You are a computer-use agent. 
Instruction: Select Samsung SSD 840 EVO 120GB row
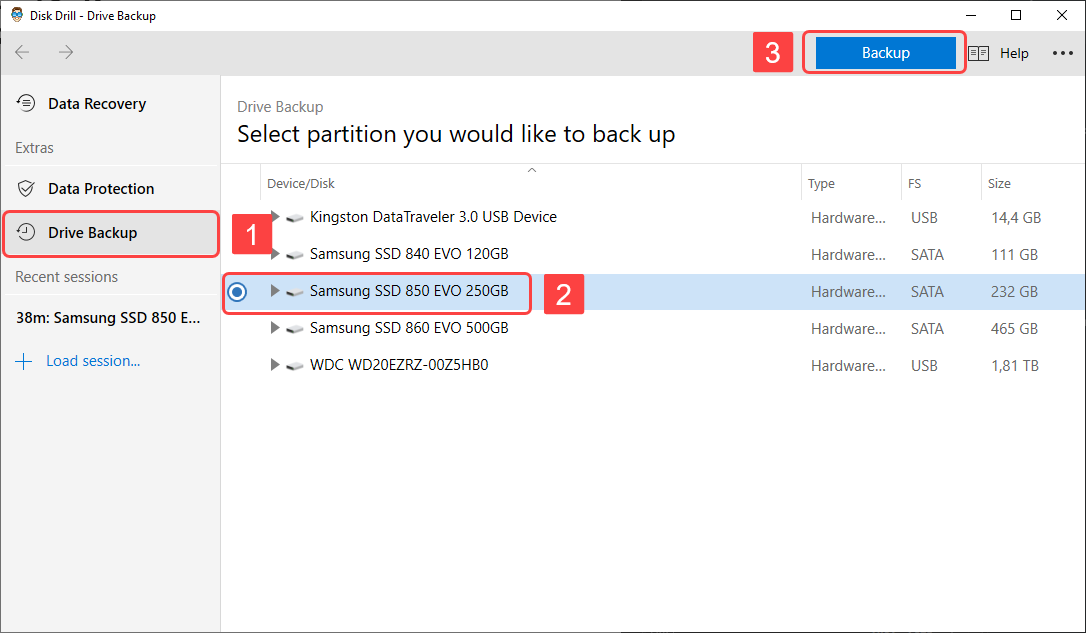pos(653,254)
